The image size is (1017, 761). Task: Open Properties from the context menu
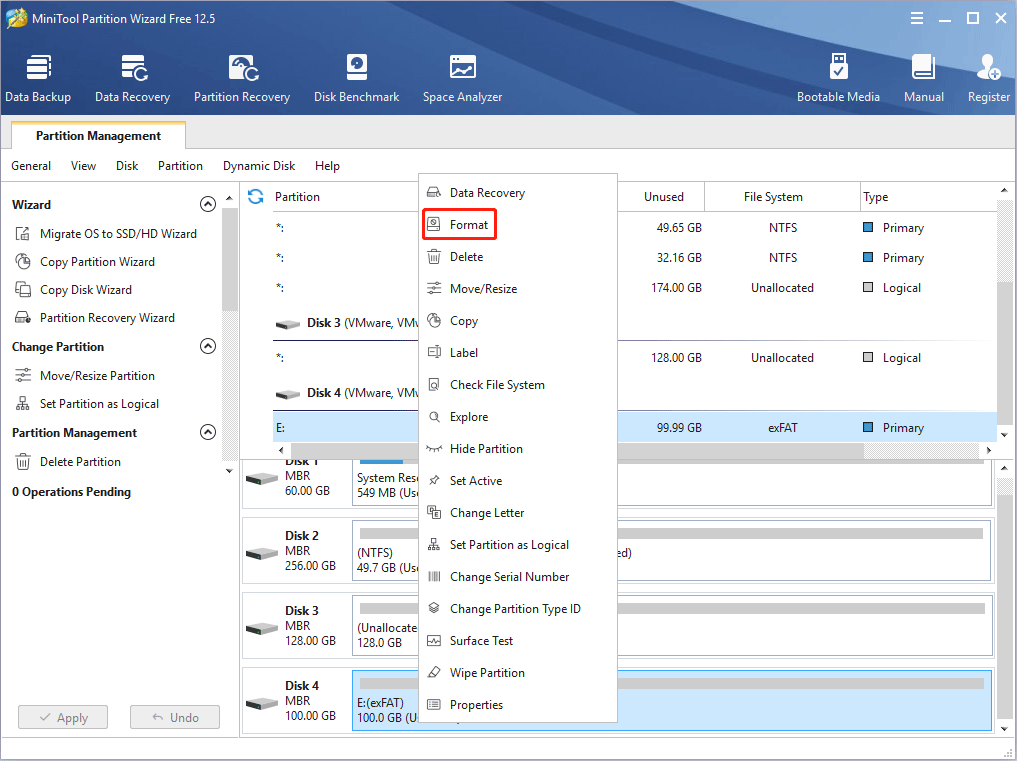tap(518, 705)
